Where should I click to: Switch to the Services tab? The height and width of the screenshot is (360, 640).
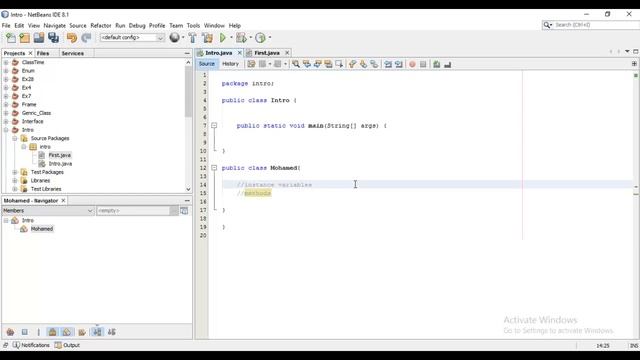click(73, 53)
